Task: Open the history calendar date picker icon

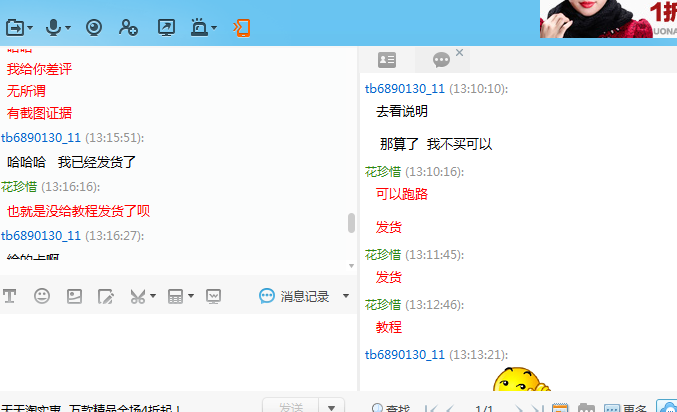Action: coord(560,407)
